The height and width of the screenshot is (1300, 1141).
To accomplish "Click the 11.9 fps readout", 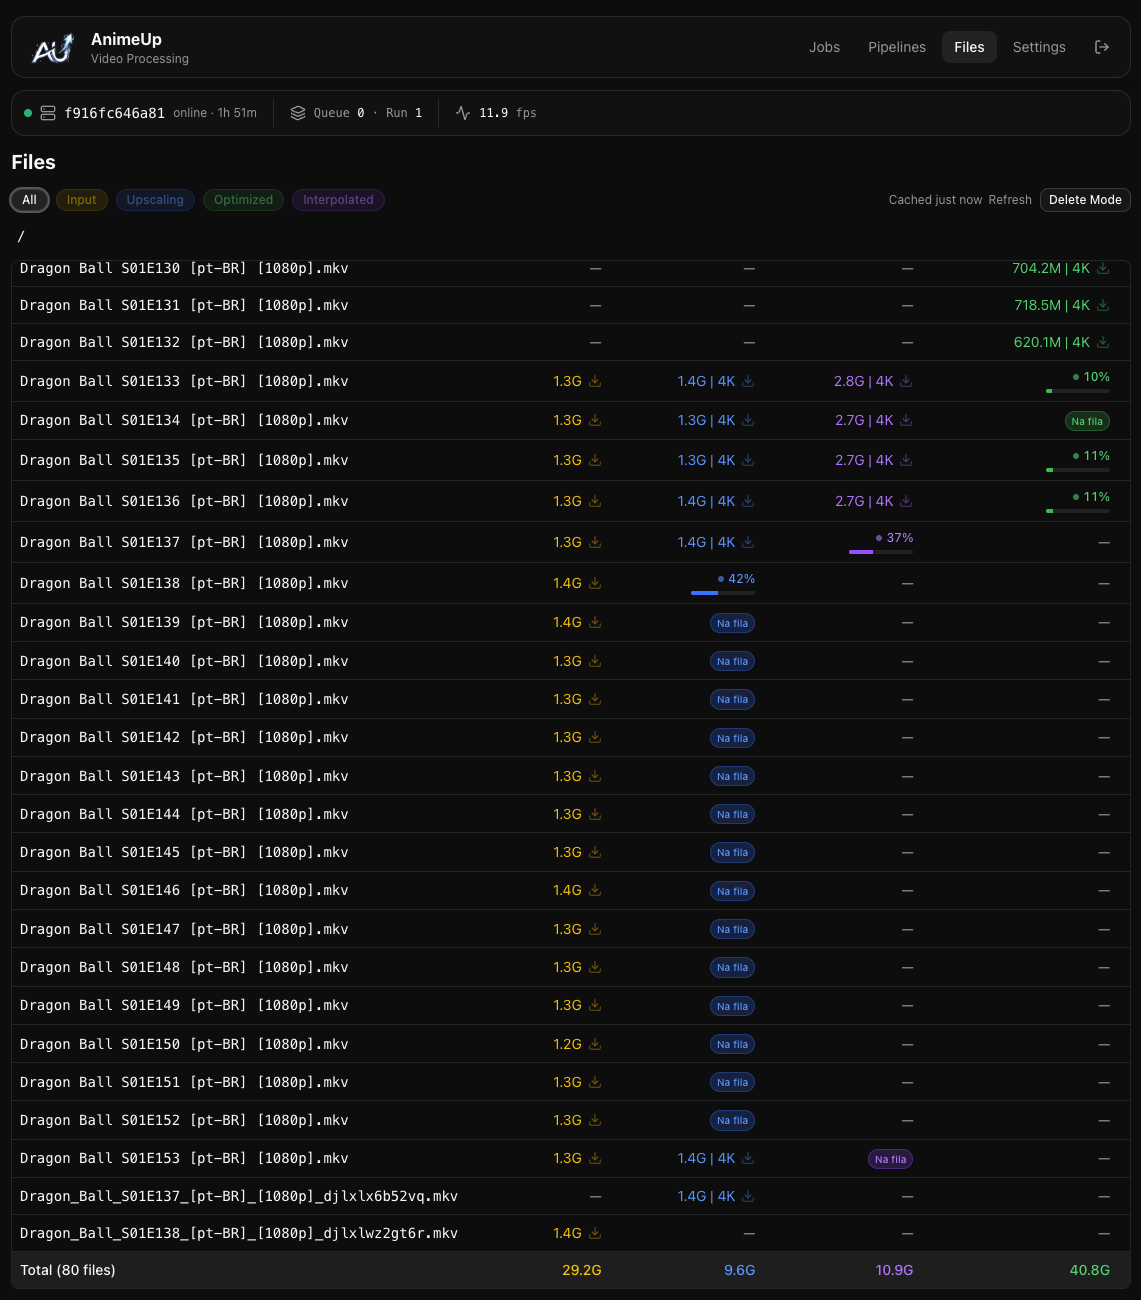I will point(508,113).
